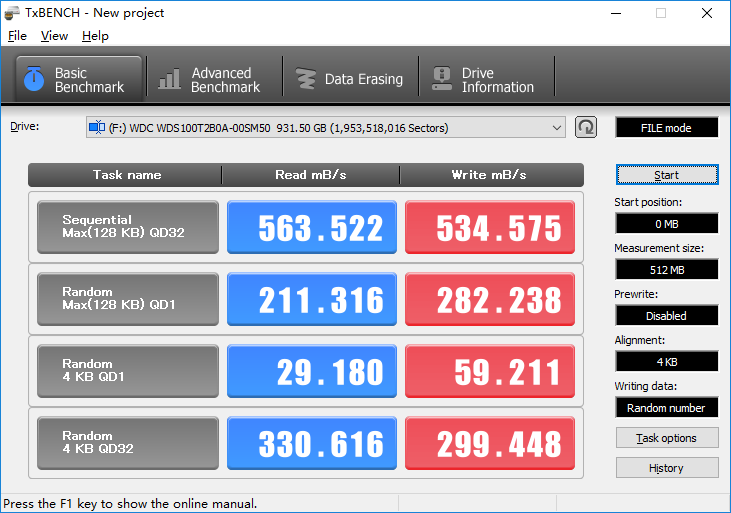
Task: Open the Measurement size 512 MB selector
Action: pos(666,269)
